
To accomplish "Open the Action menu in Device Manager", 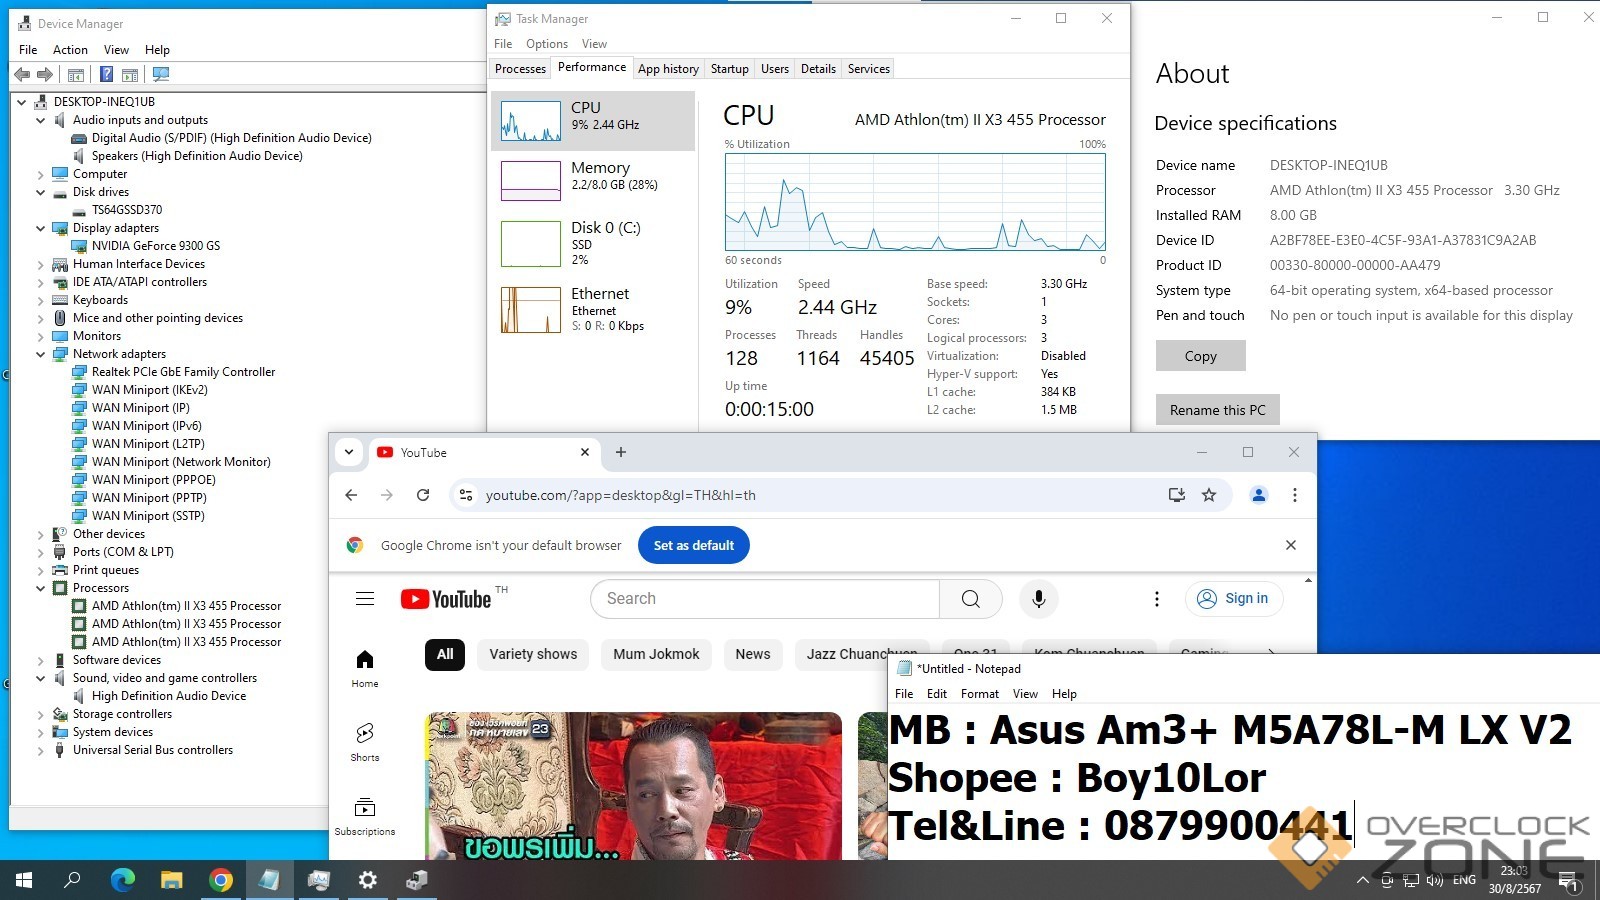I will pos(70,49).
